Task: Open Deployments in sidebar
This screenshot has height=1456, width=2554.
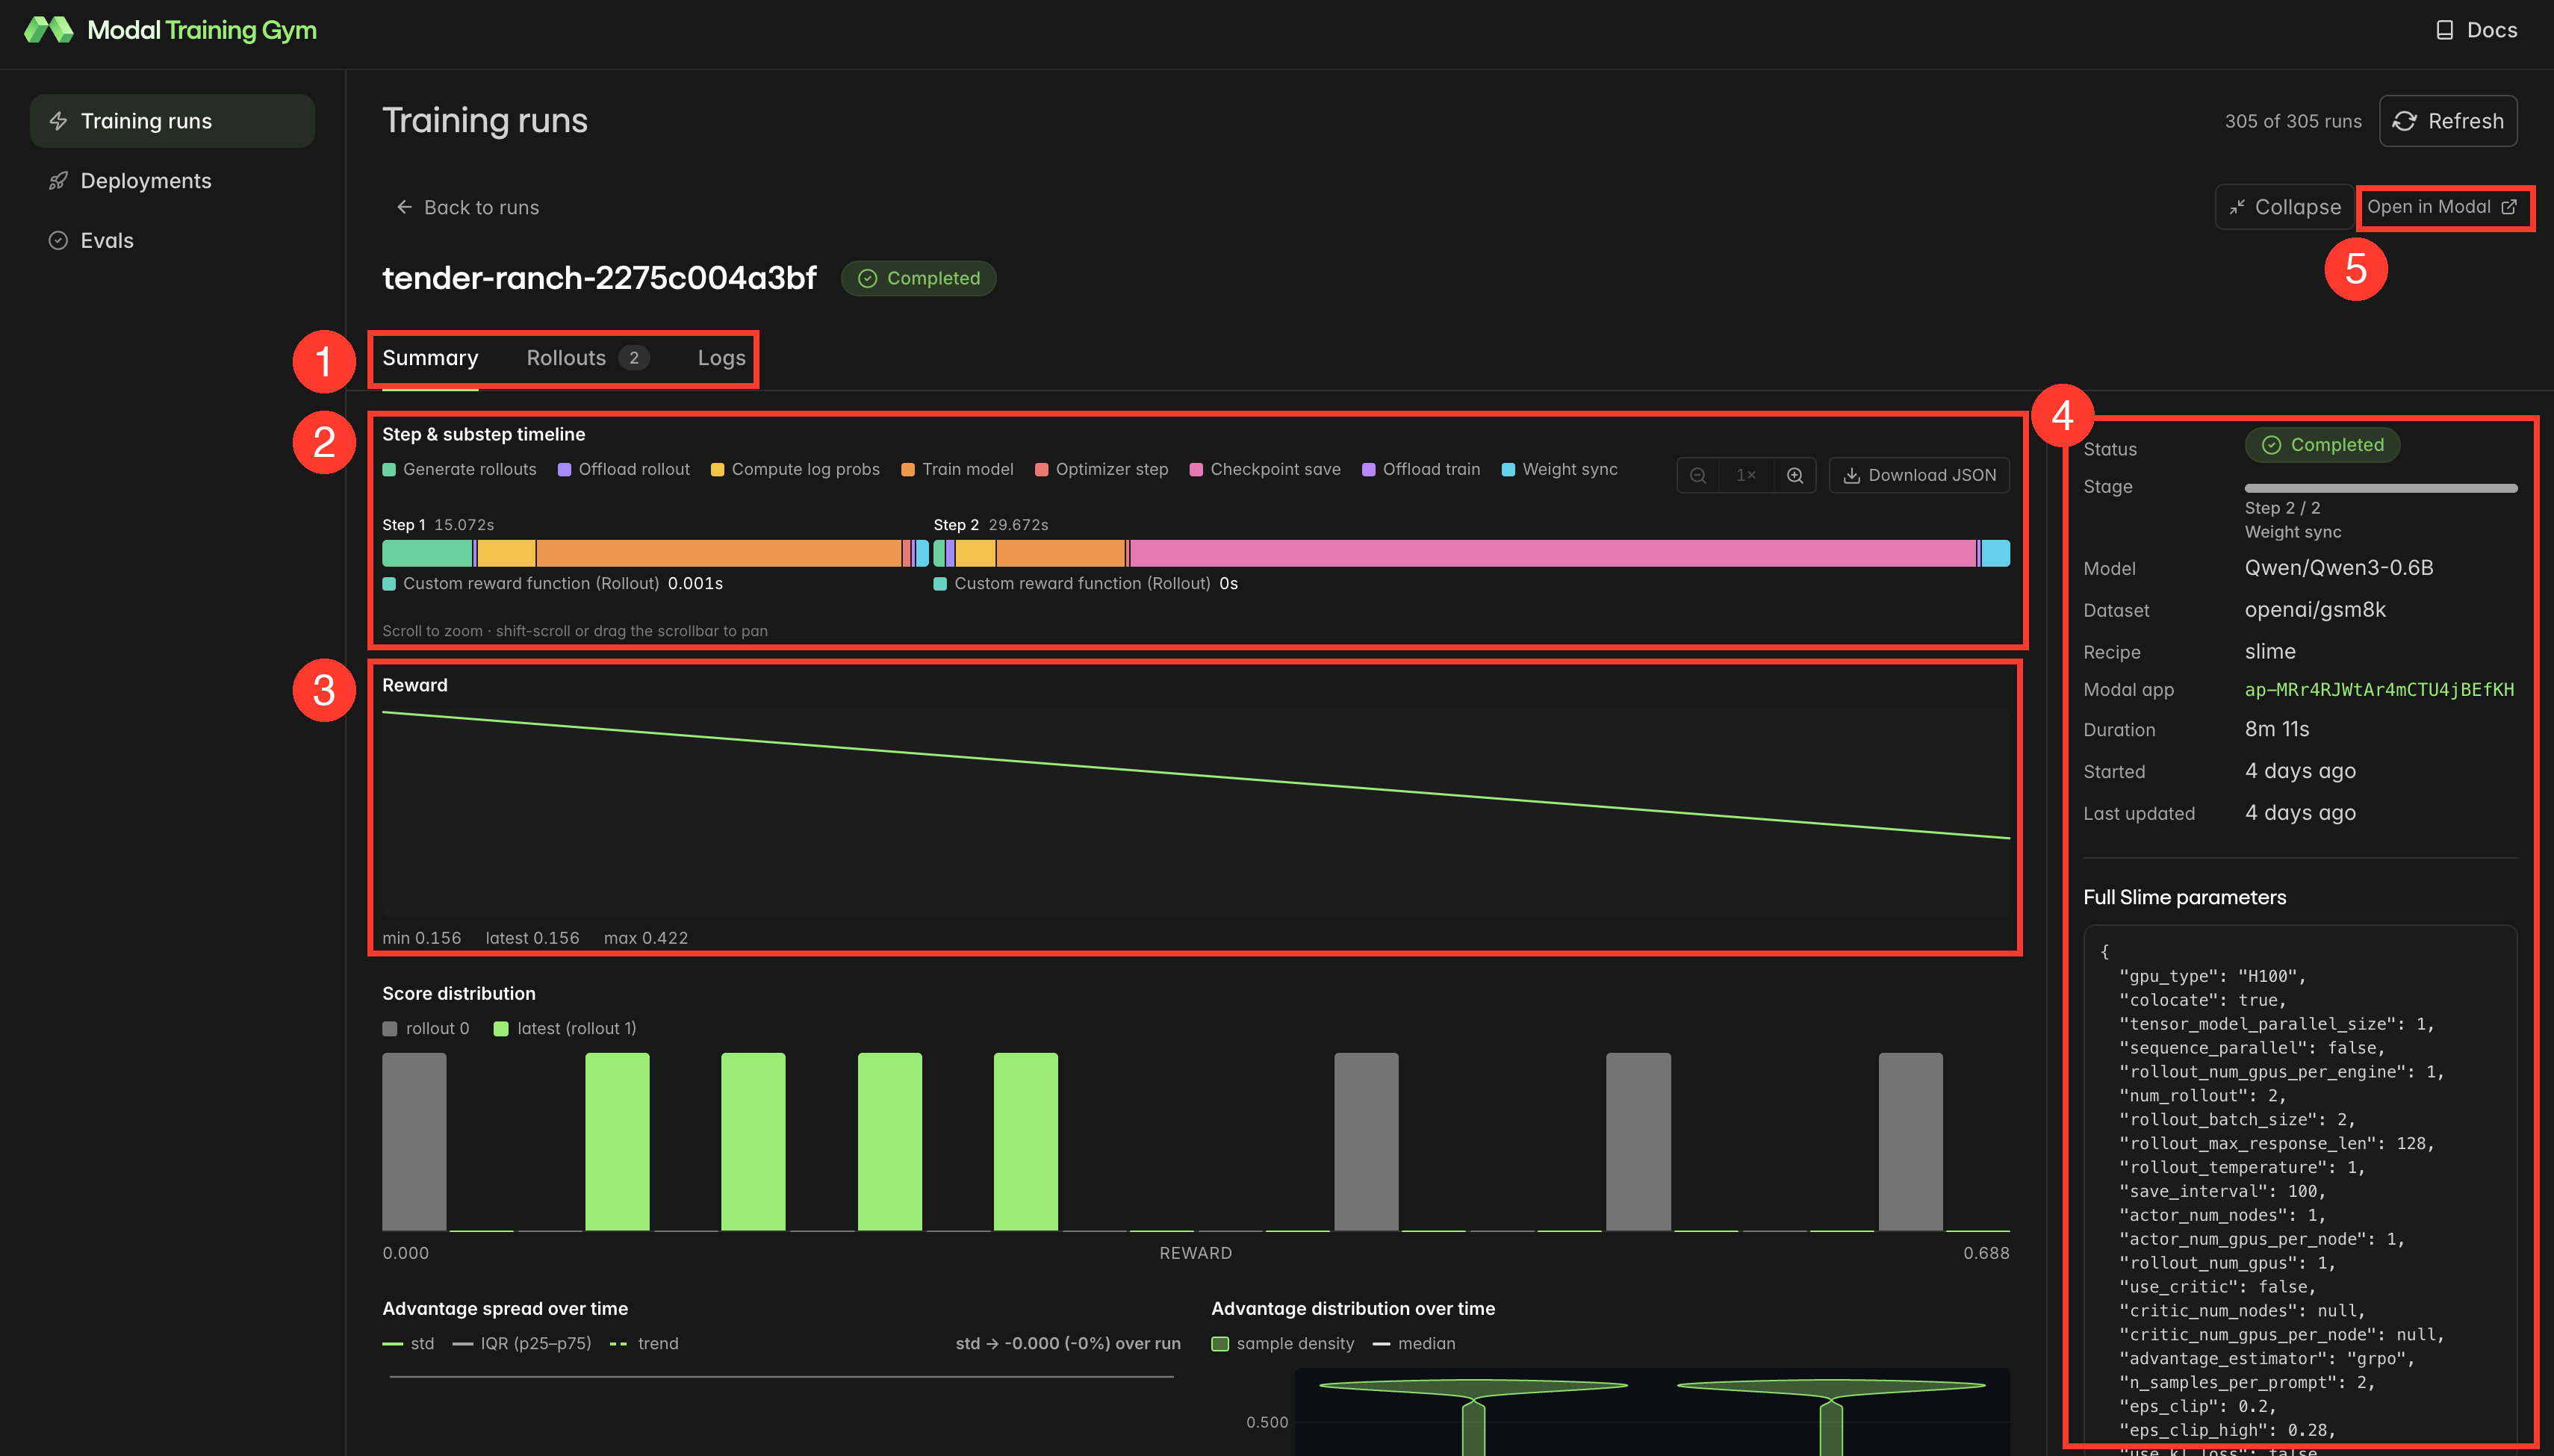Action: (x=172, y=181)
